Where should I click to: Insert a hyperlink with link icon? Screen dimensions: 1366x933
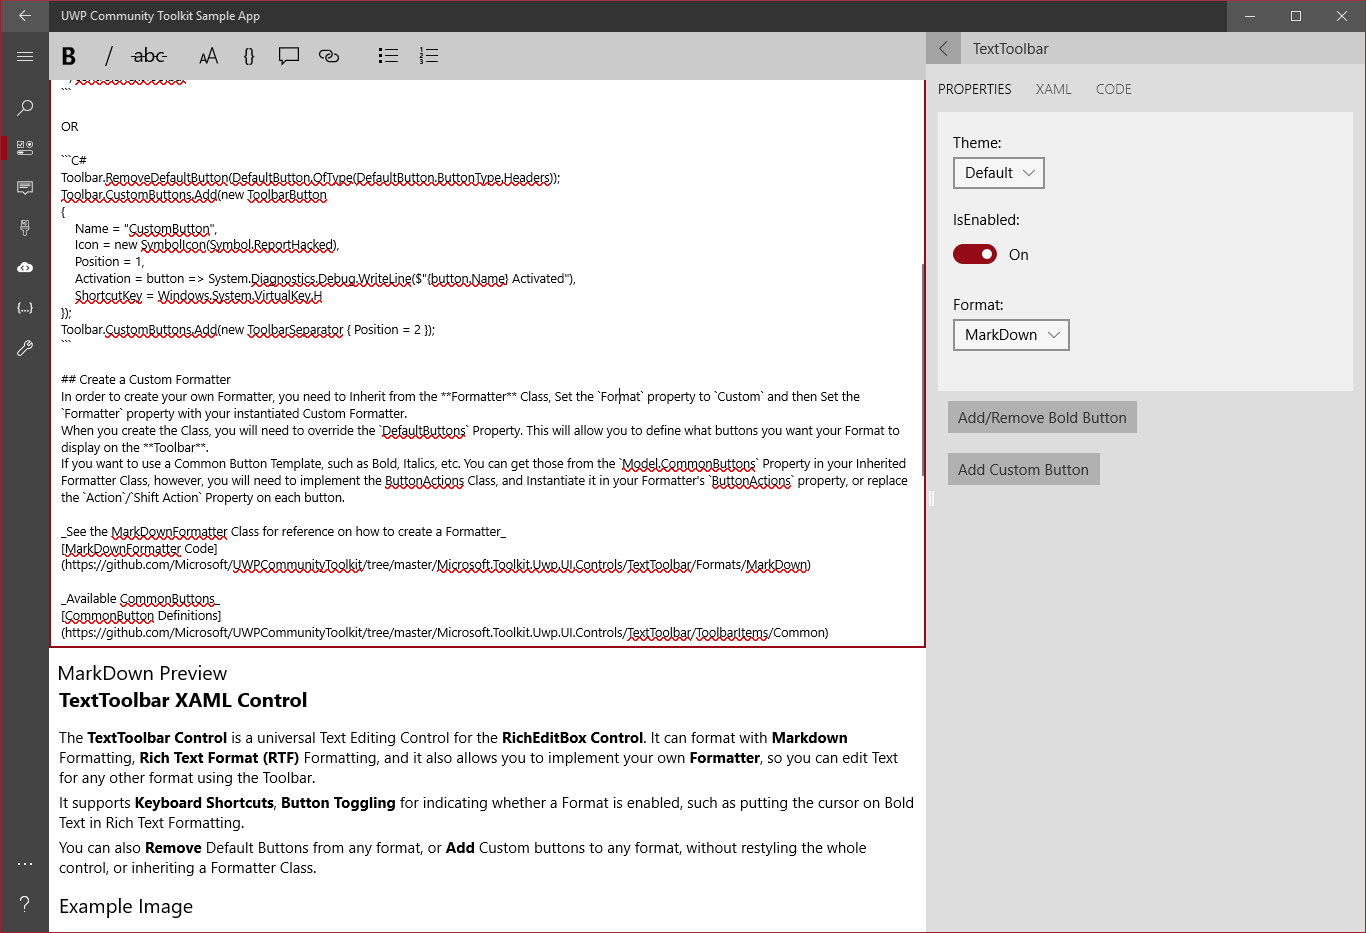coord(329,56)
